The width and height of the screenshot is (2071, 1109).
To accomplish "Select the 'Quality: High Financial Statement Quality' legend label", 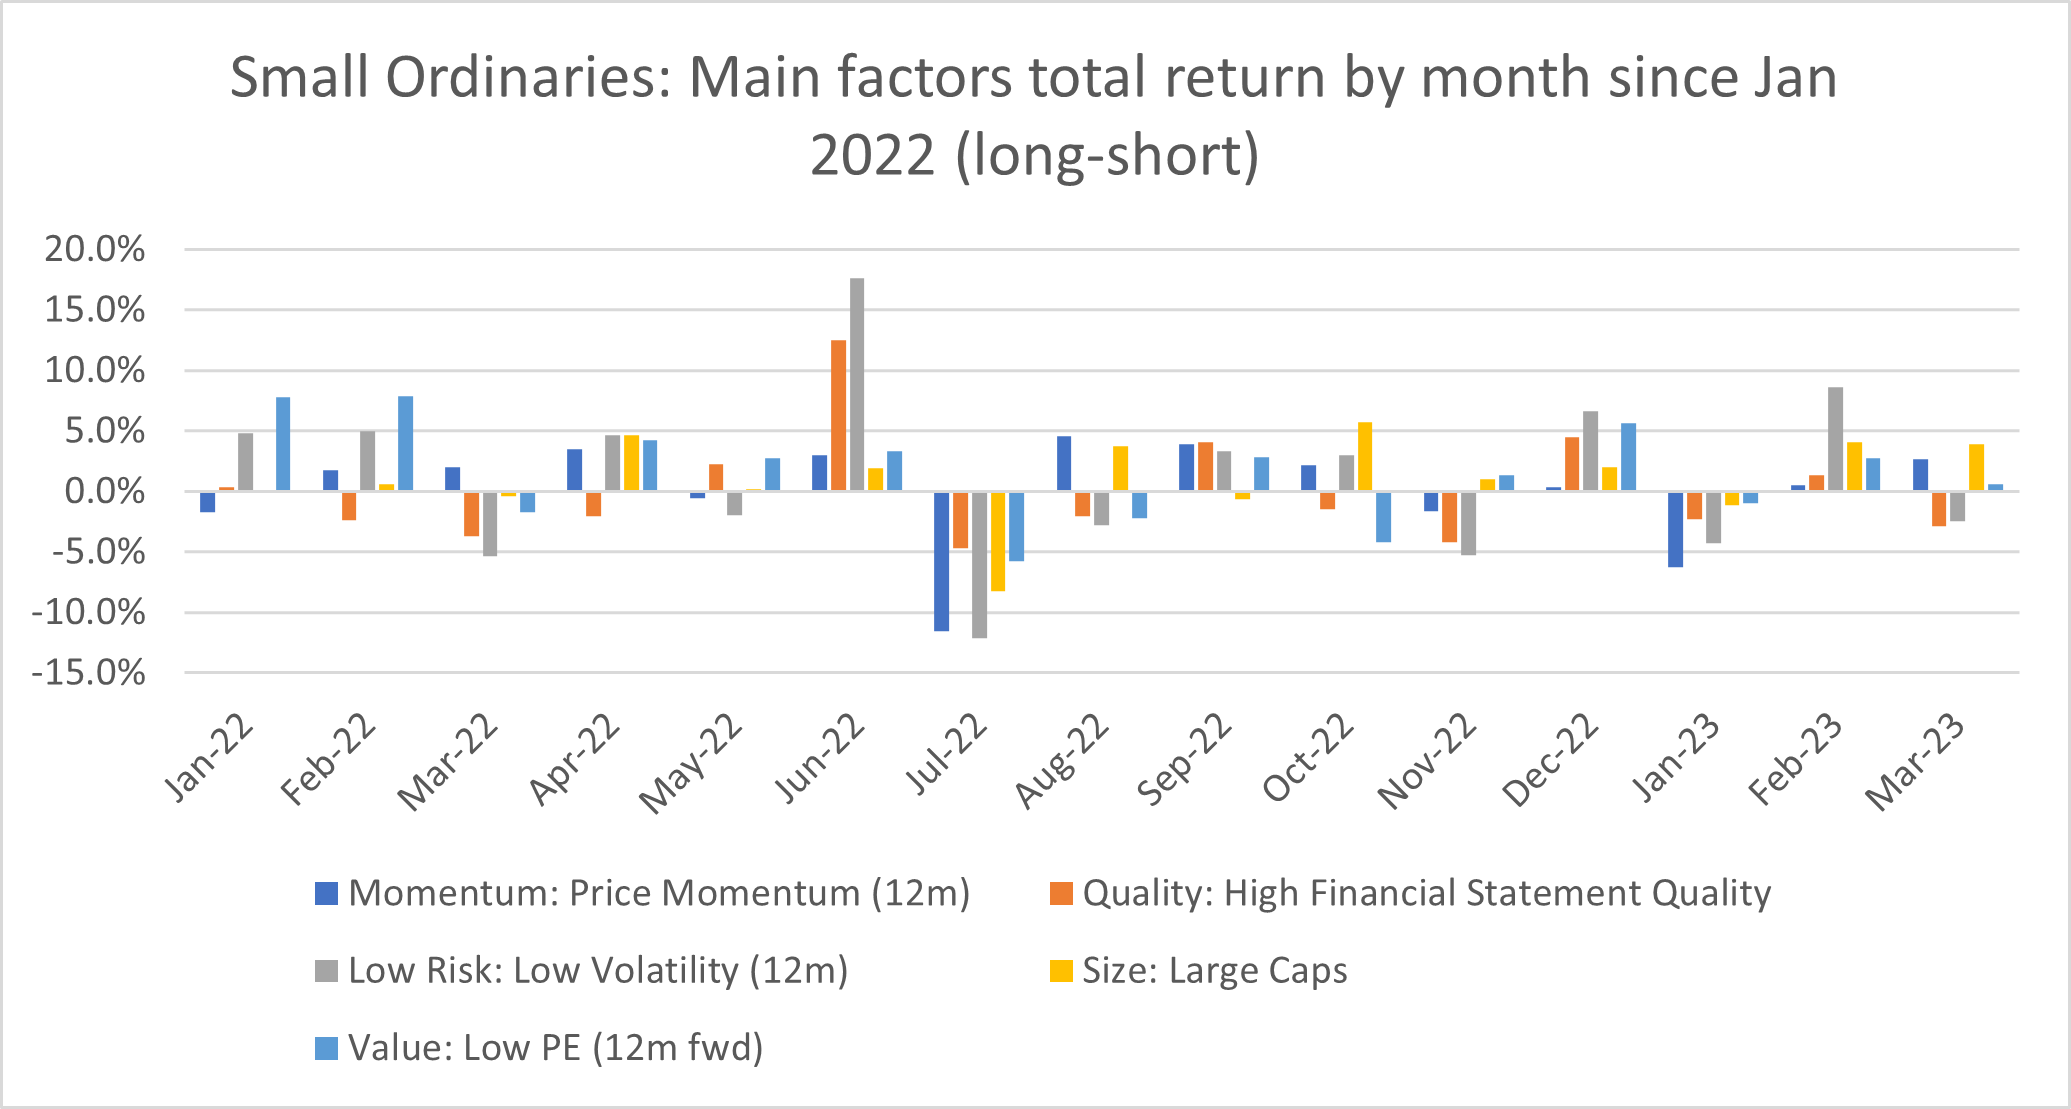I will tap(1426, 893).
